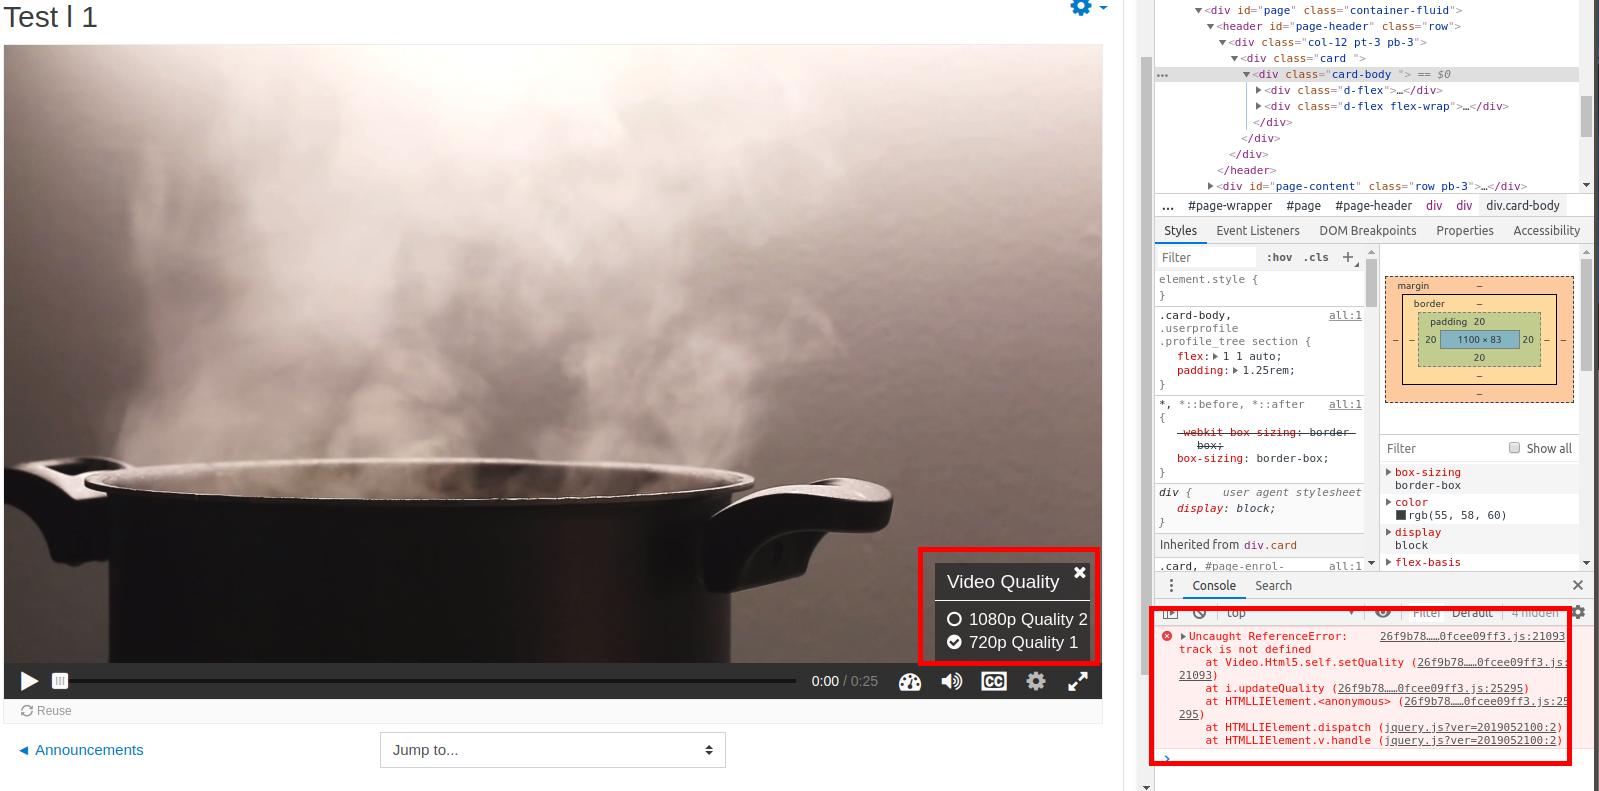The width and height of the screenshot is (1599, 791).
Task: Open the DOM Breakpoints tab
Action: [1368, 231]
